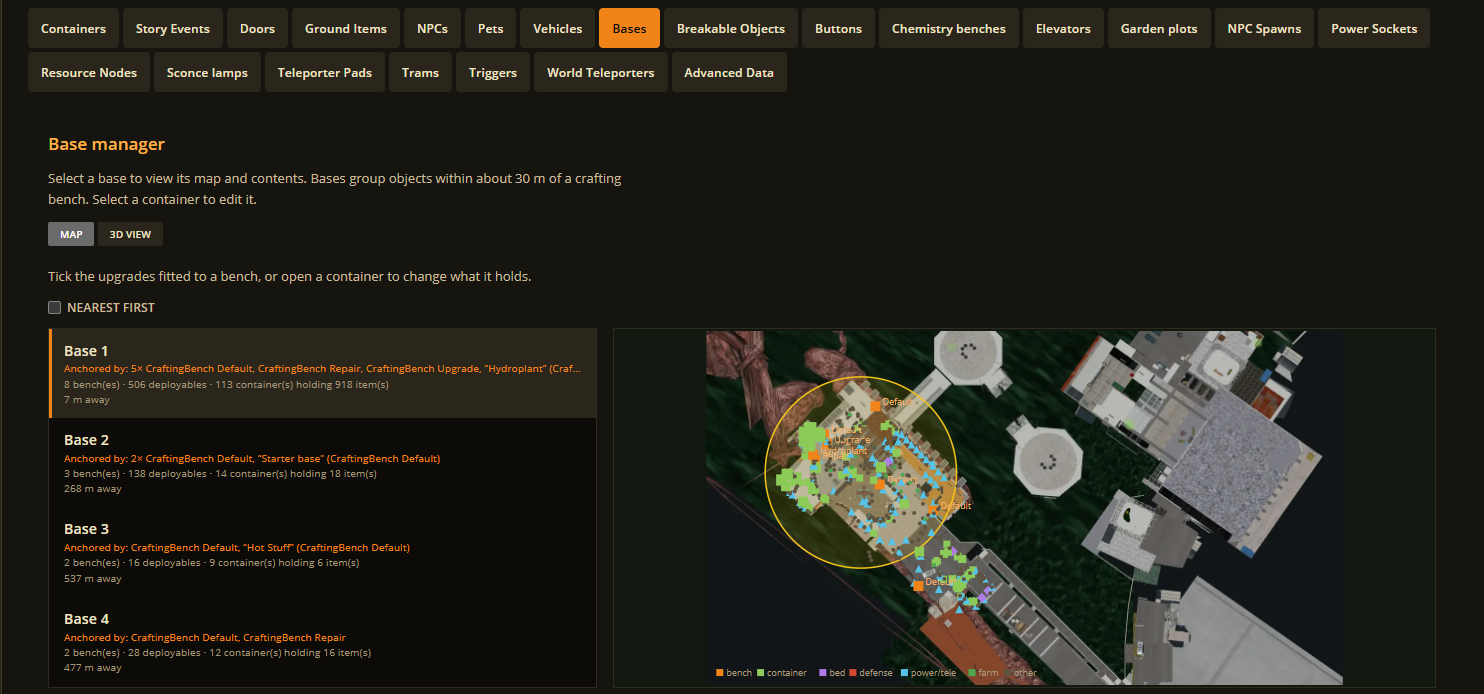Image resolution: width=1484 pixels, height=694 pixels.
Task: Select Base 1 in the base list
Action: [x=322, y=374]
